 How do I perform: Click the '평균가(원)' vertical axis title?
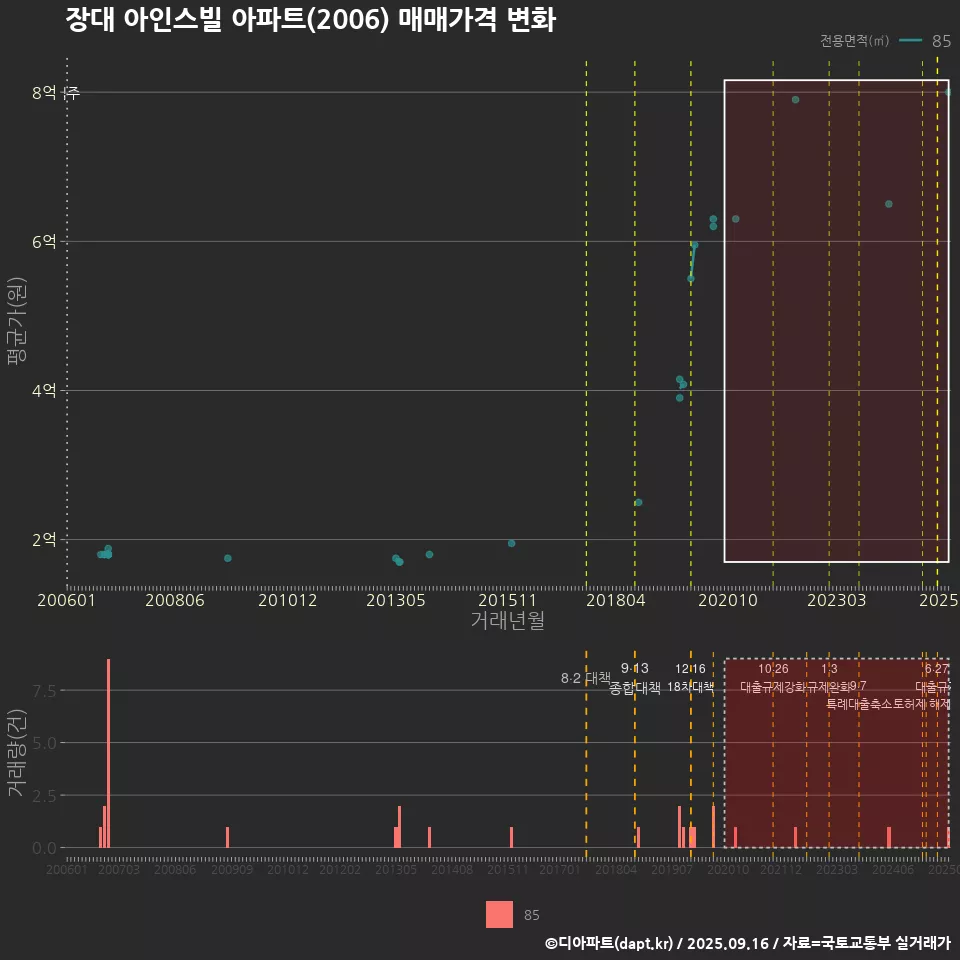point(17,321)
